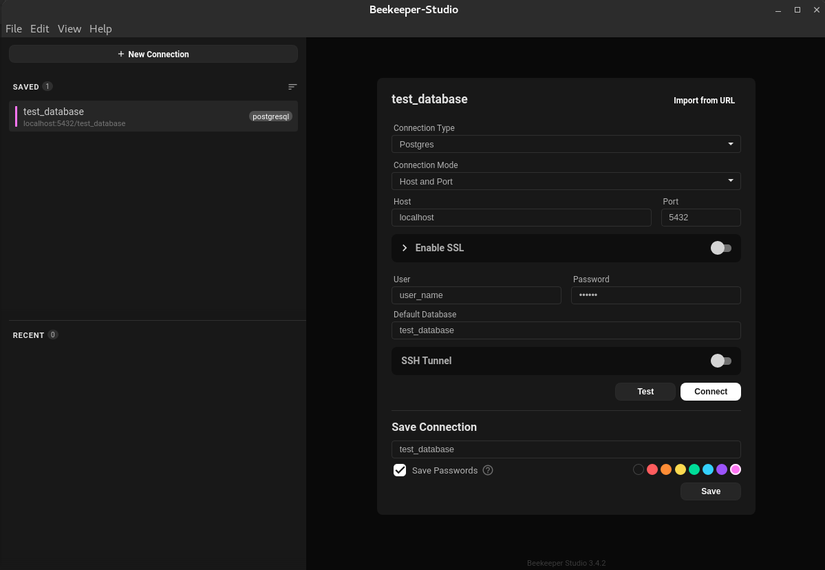Select the orange color swatch

pos(666,469)
